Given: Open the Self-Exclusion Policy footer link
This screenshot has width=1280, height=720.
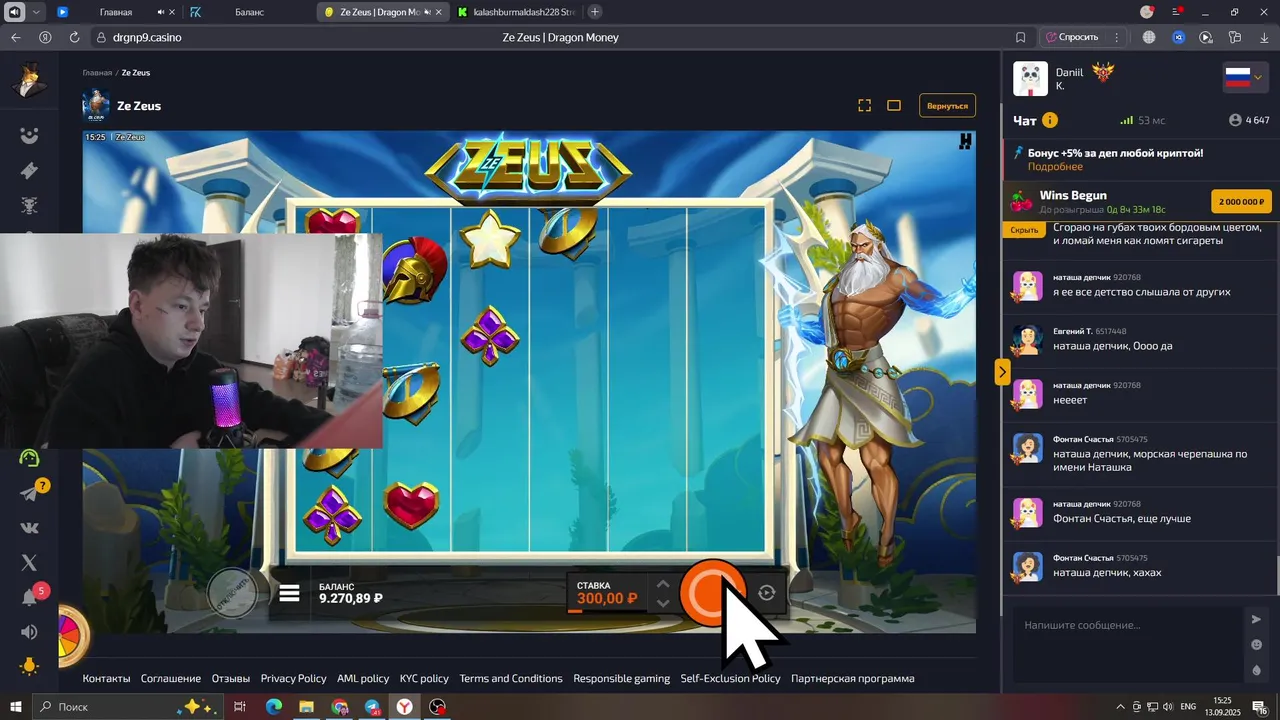Looking at the screenshot, I should tap(731, 678).
